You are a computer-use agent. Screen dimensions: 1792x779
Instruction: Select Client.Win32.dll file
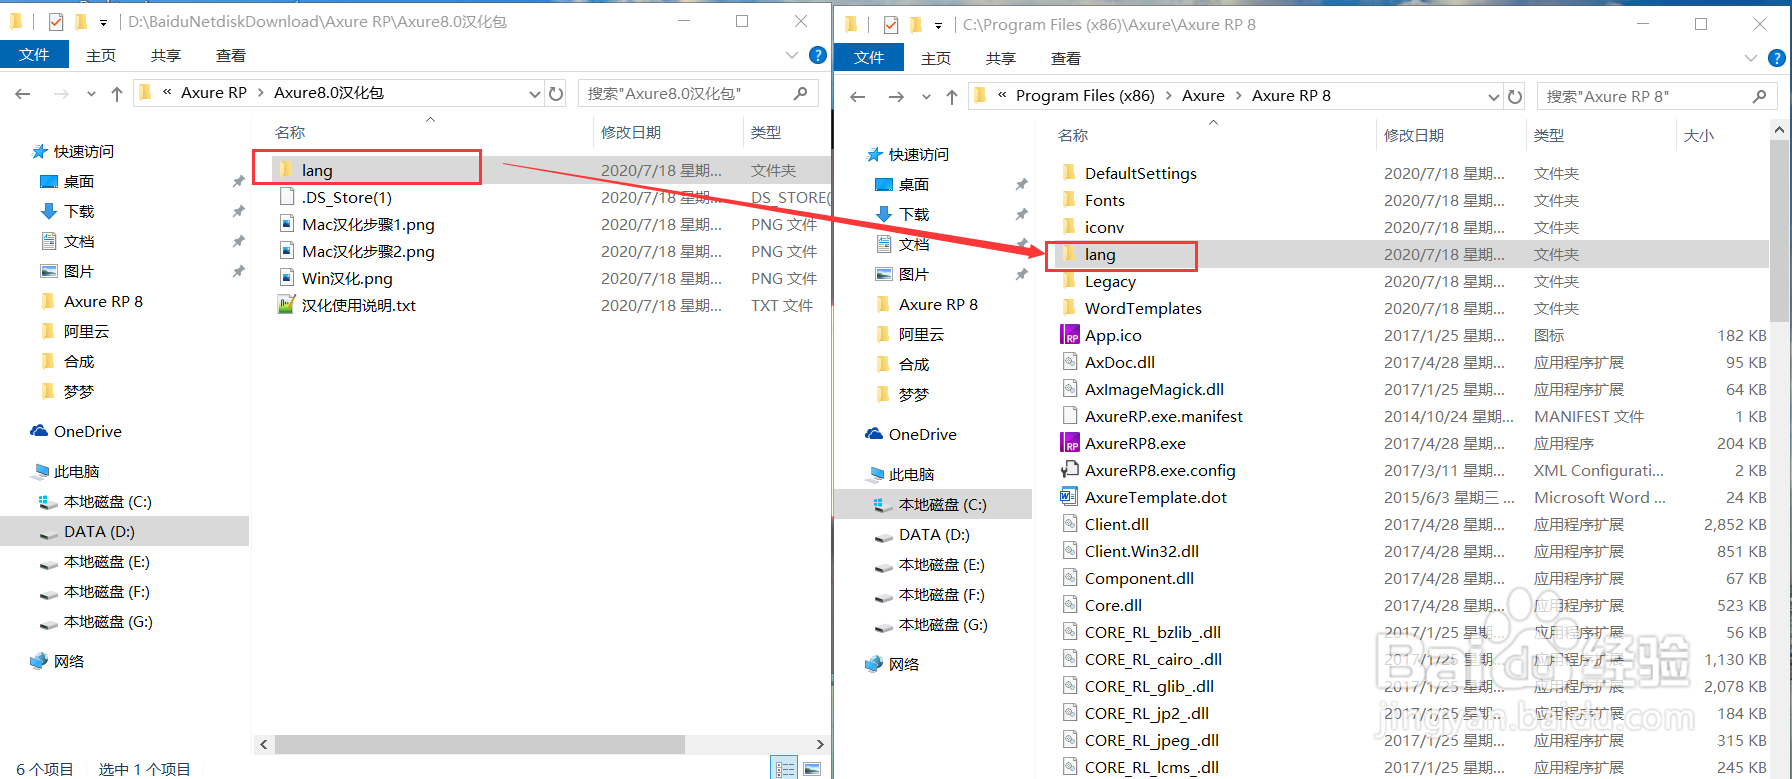(x=1141, y=551)
